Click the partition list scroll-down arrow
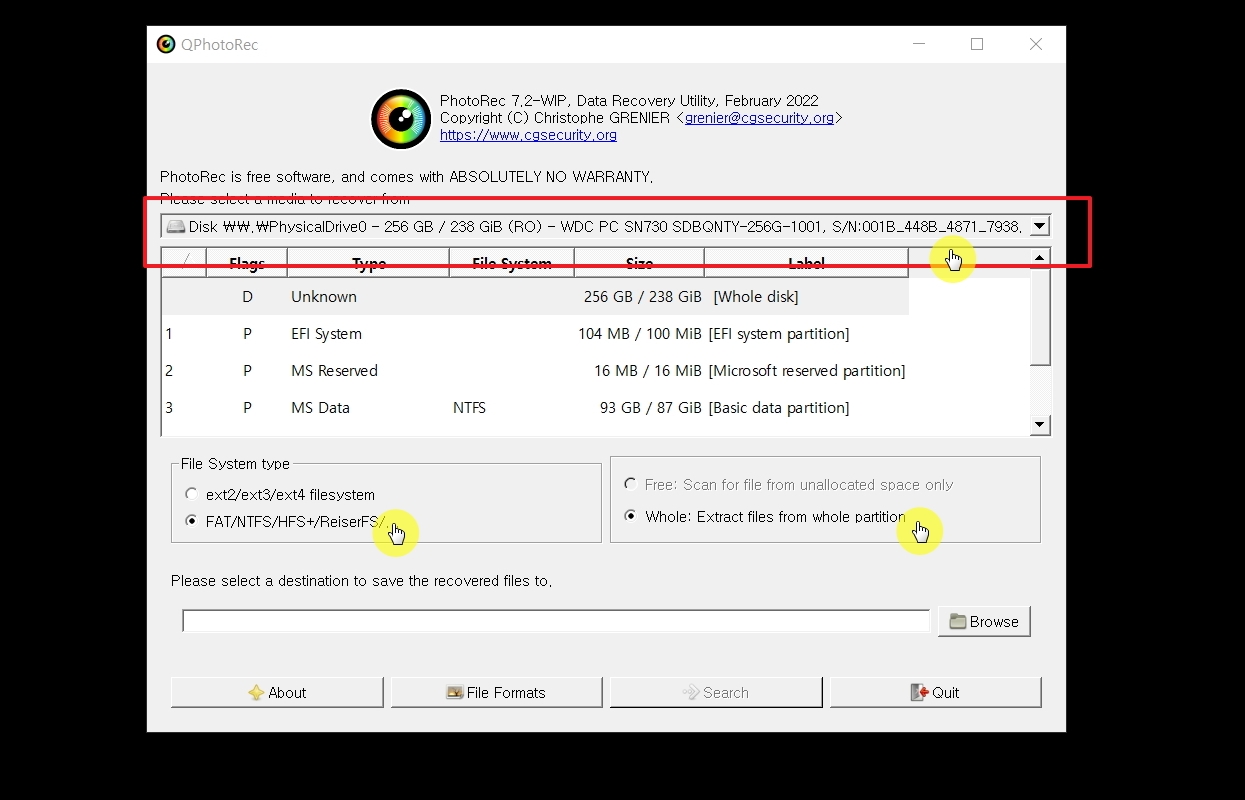This screenshot has width=1245, height=800. click(x=1040, y=425)
